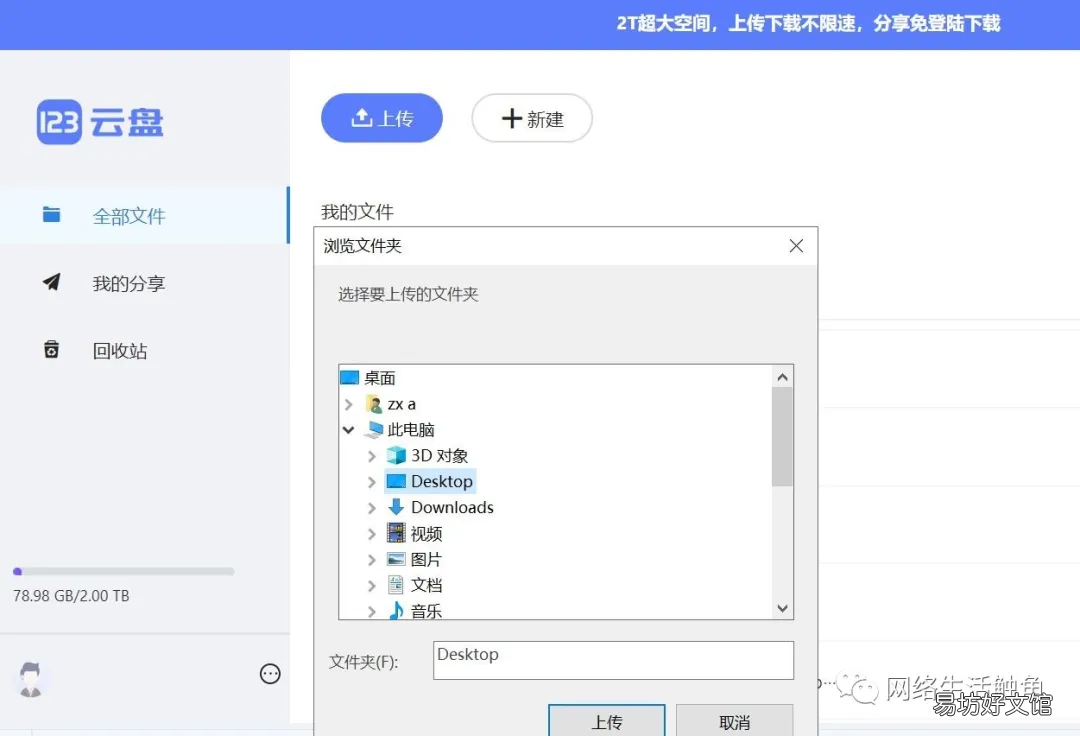
Task: Click the folder tree scrollbar thumb
Action: click(x=782, y=437)
